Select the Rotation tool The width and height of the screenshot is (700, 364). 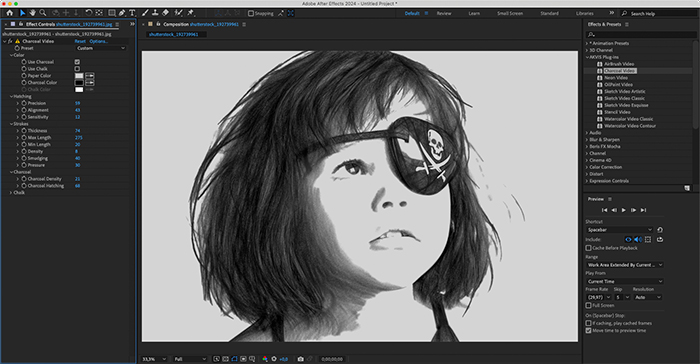click(x=89, y=13)
